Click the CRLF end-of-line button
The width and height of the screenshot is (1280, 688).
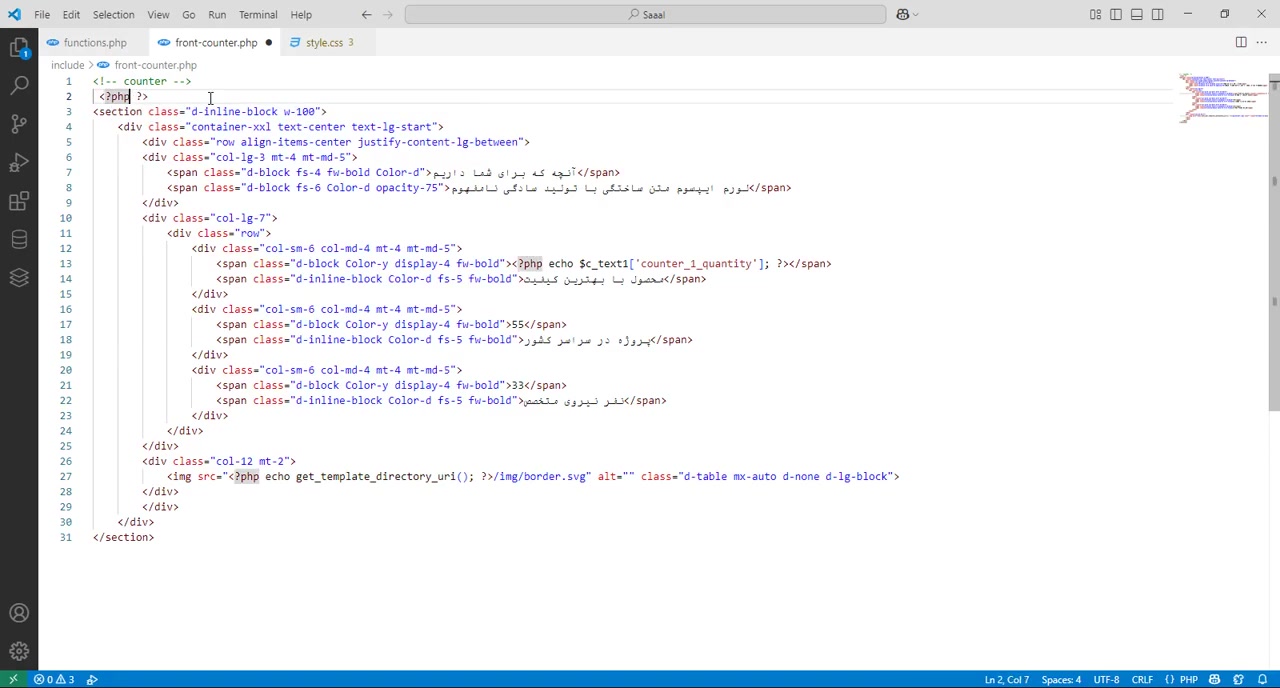[1141, 680]
